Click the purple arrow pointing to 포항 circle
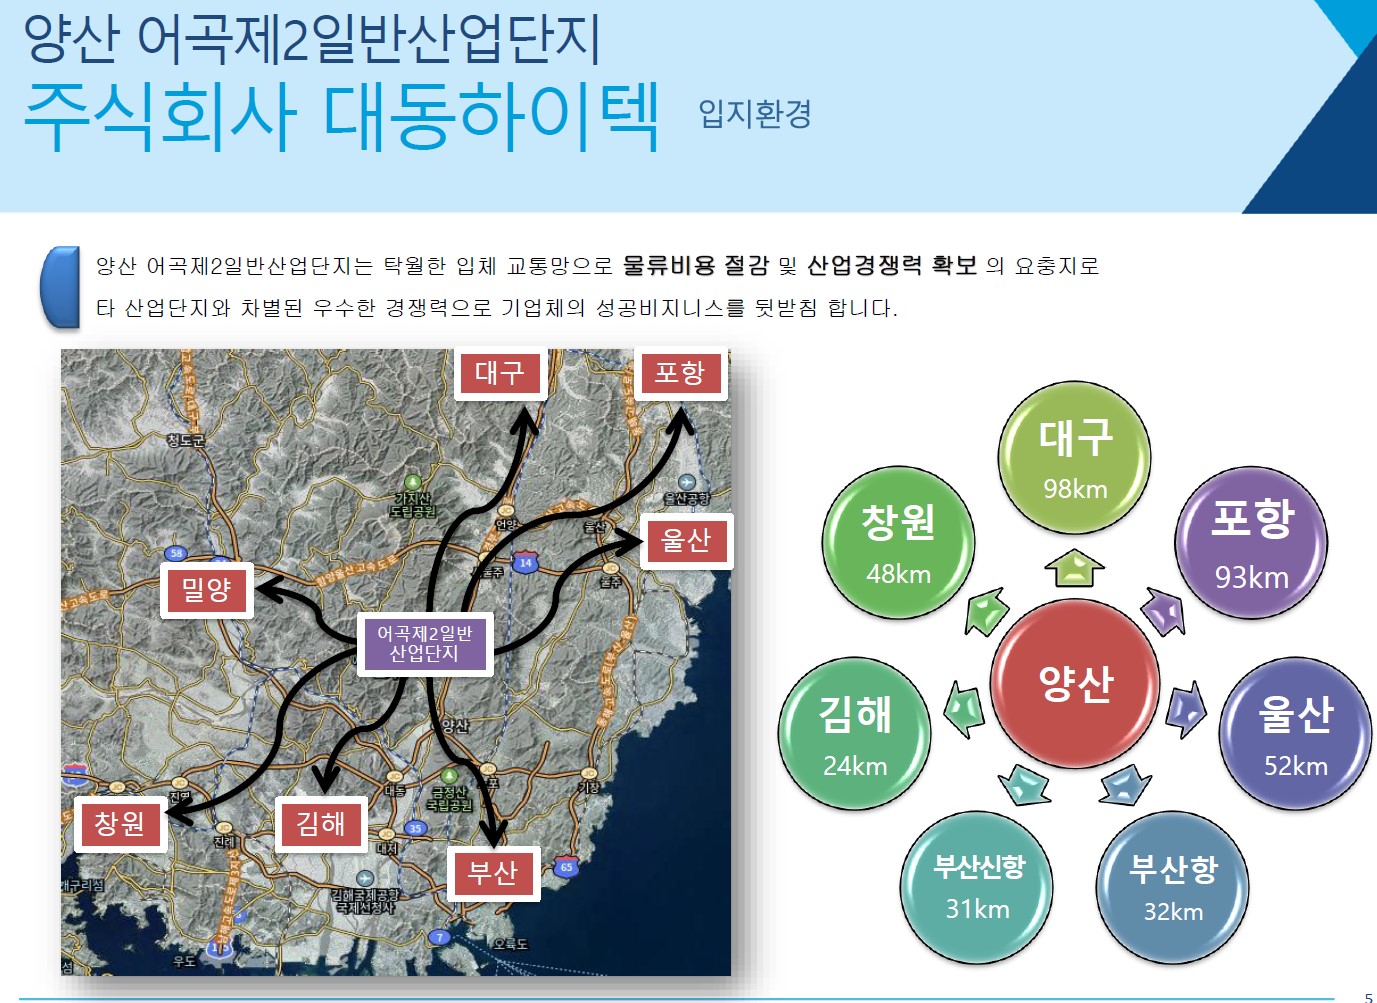Viewport: 1377px width, 1003px height. 1164,610
